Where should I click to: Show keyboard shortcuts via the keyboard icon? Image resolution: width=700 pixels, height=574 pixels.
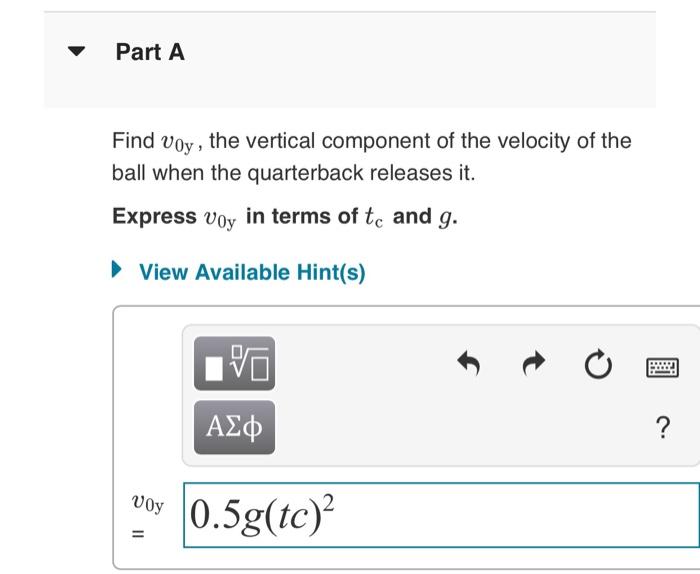[x=662, y=367]
